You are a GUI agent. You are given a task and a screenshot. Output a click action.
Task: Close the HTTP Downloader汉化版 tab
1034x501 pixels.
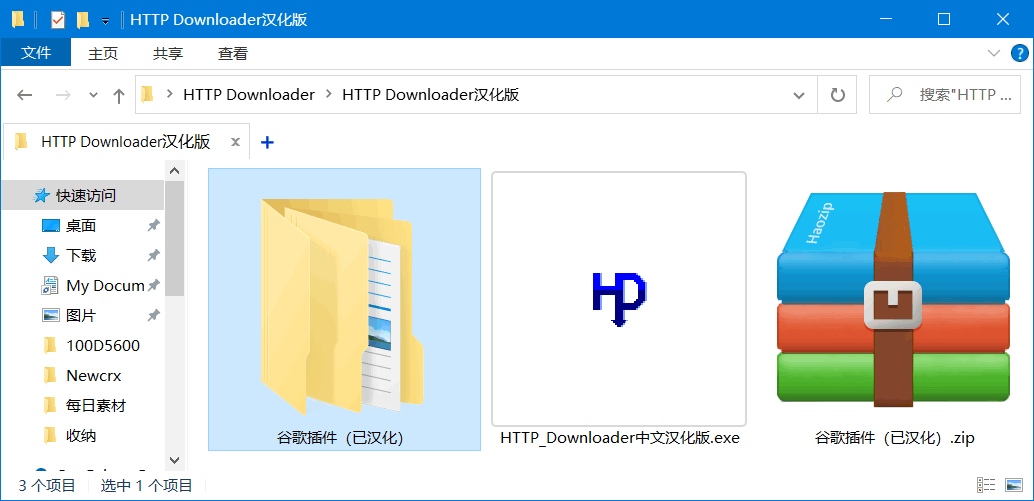click(x=235, y=142)
